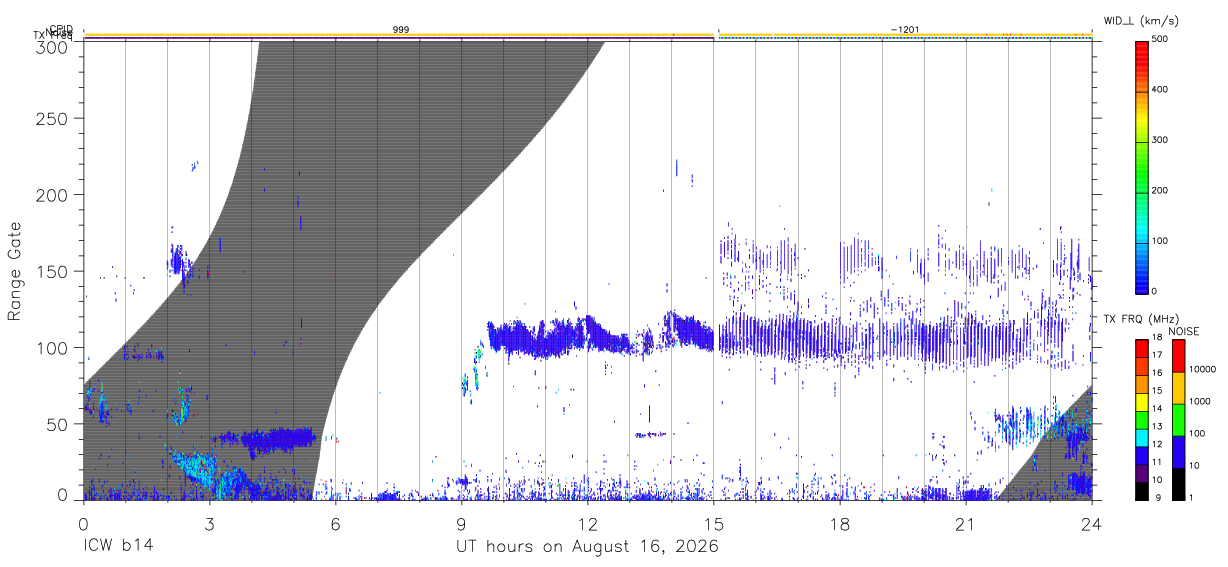This screenshot has width=1228, height=567.
Task: Click the x-axis tick label '3'
Action: [209, 523]
